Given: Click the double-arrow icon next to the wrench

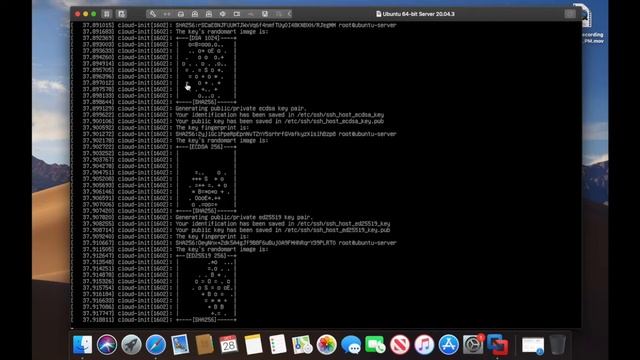Looking at the screenshot, I should pyautogui.click(x=167, y=14).
